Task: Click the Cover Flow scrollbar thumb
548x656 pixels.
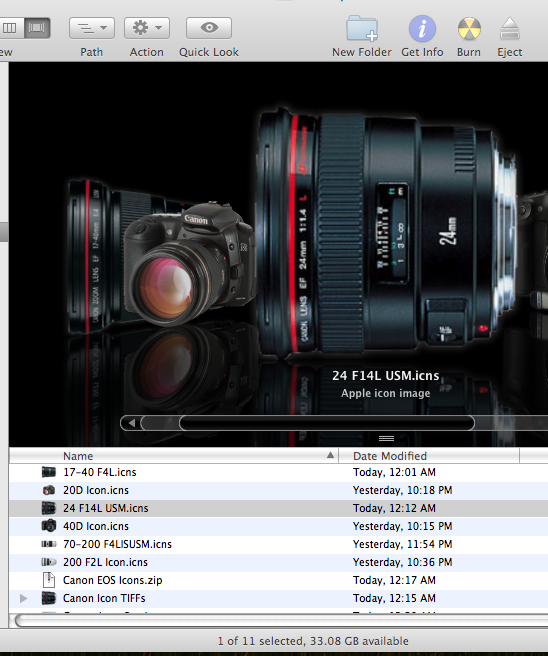Action: 327,423
